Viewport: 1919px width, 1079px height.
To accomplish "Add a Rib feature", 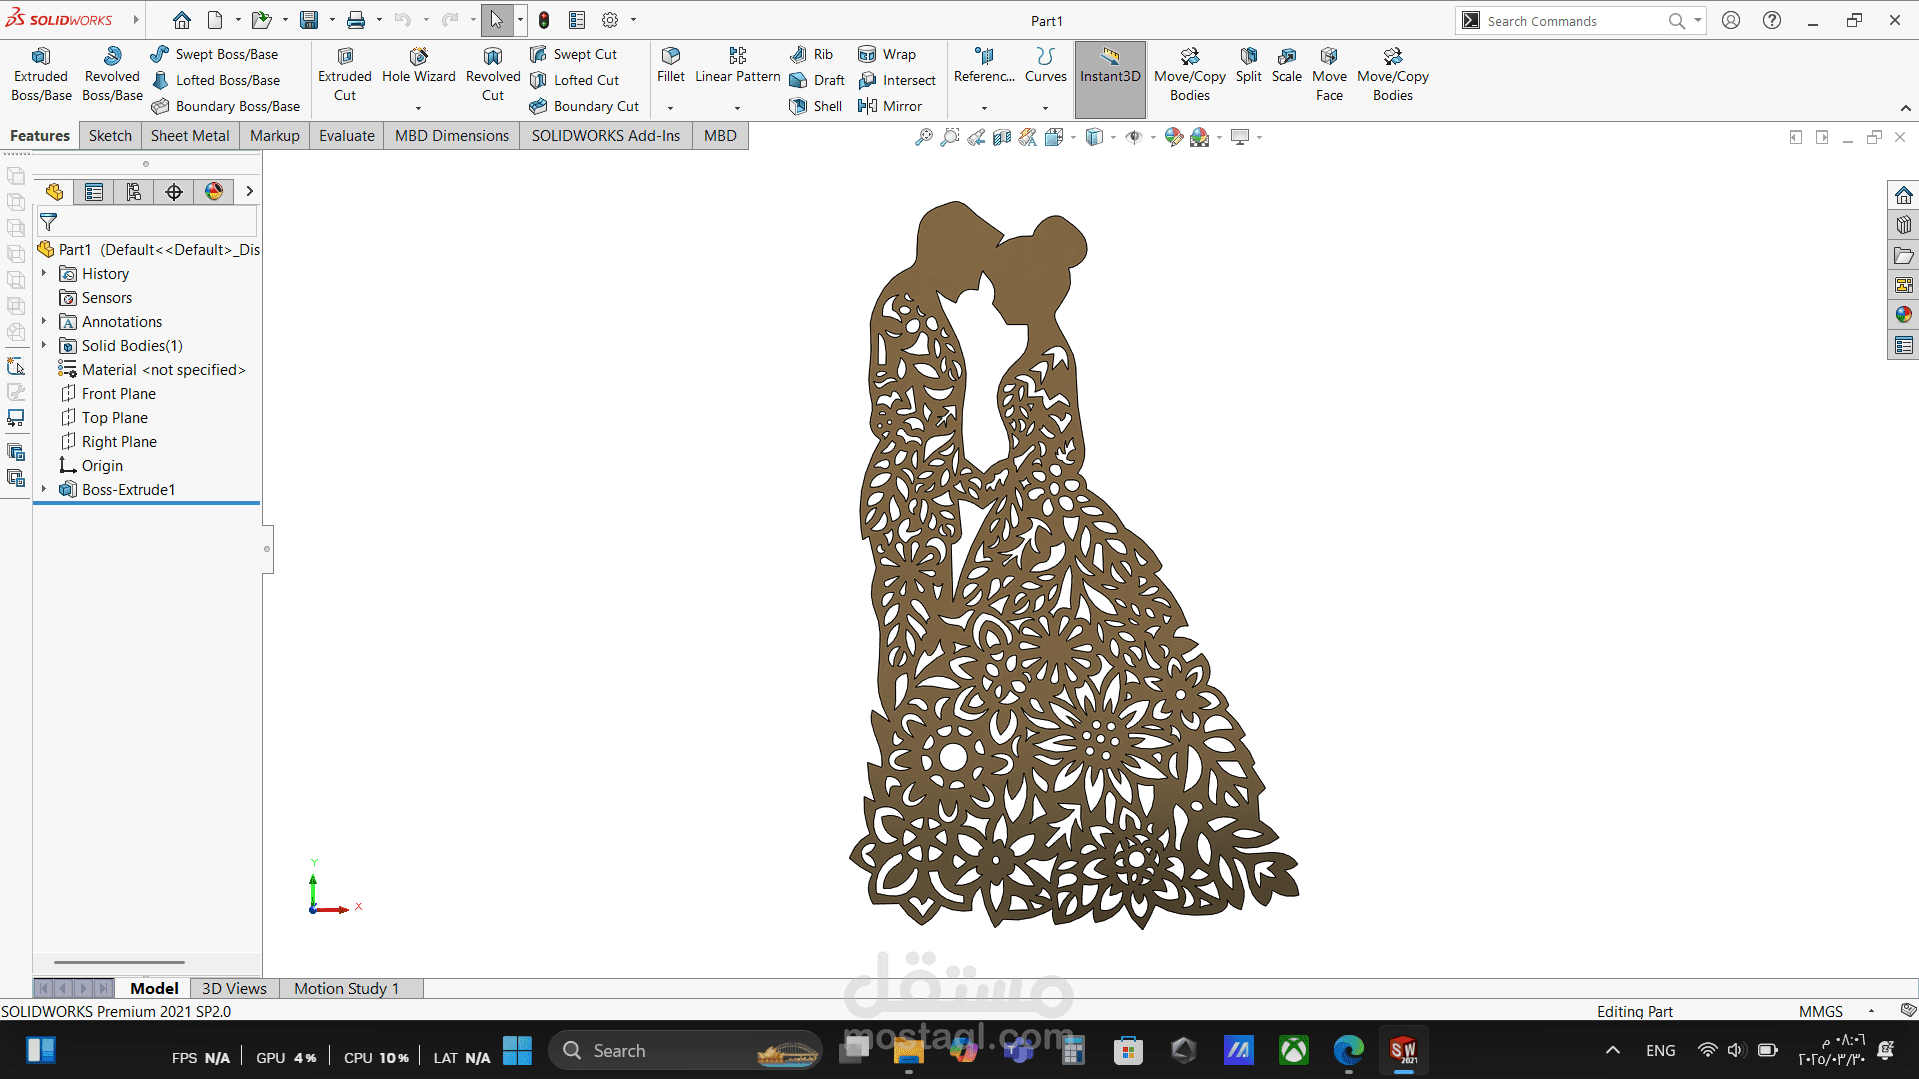I will pyautogui.click(x=811, y=54).
